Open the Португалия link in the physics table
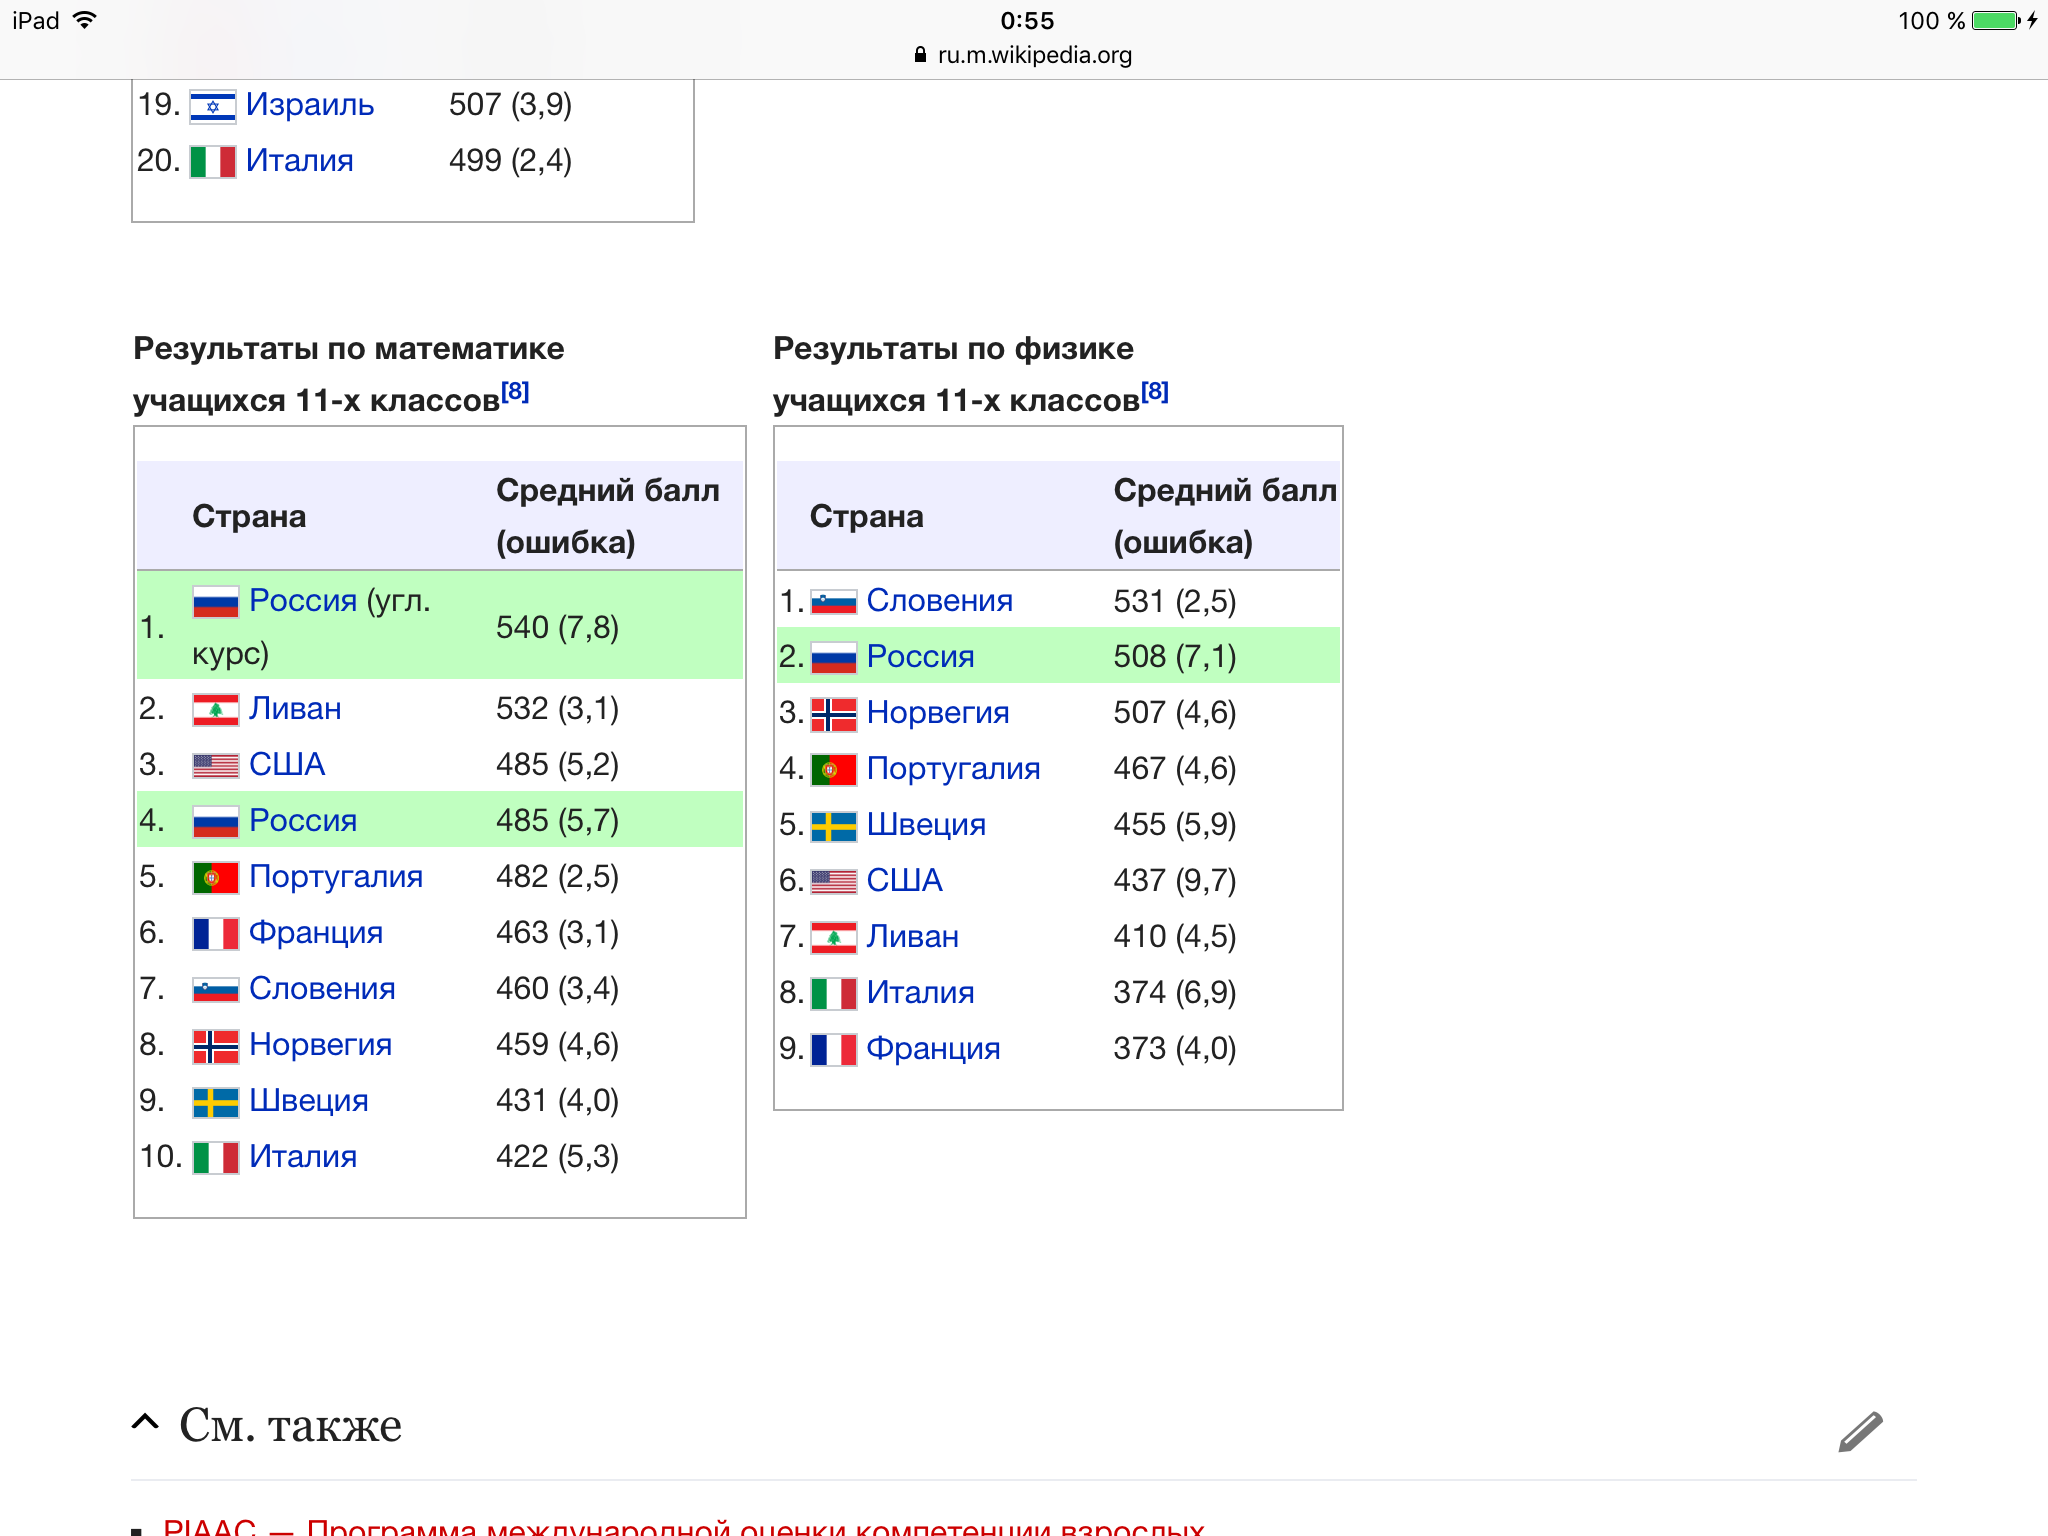This screenshot has width=2048, height=1536. point(954,768)
